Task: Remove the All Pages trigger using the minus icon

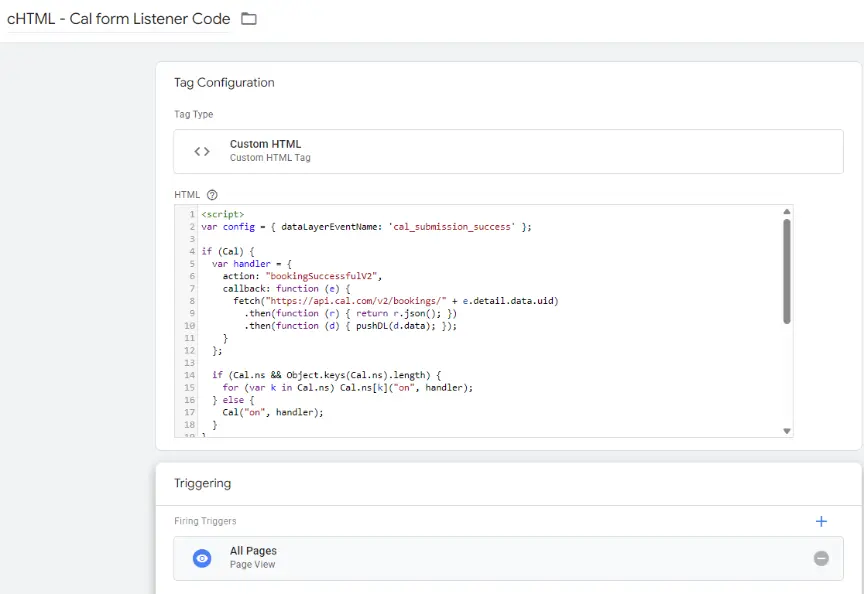Action: click(x=821, y=558)
